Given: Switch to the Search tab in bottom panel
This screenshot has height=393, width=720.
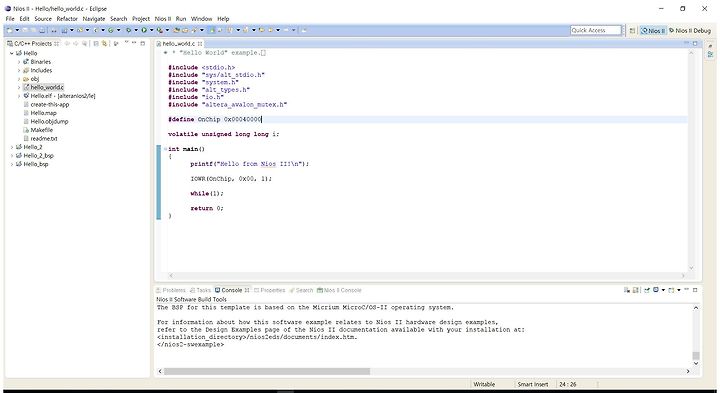Looking at the screenshot, I should click(x=301, y=290).
